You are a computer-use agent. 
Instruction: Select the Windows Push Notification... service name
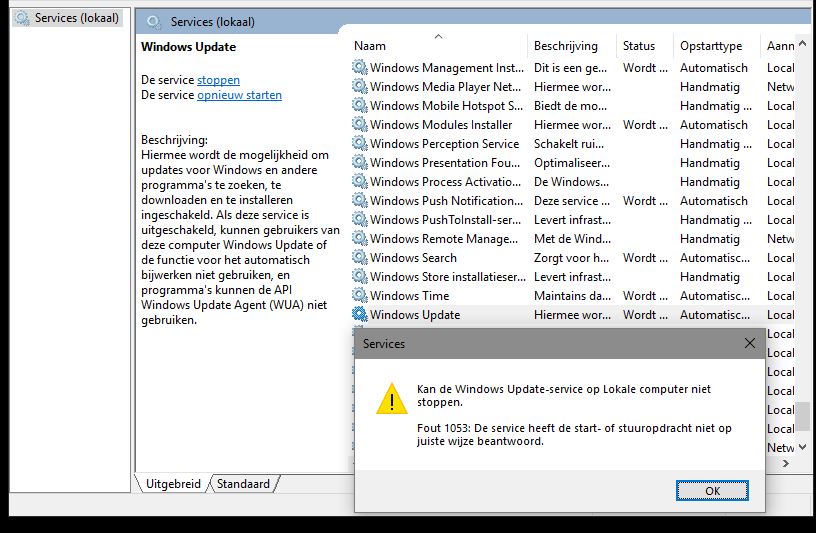pos(447,201)
